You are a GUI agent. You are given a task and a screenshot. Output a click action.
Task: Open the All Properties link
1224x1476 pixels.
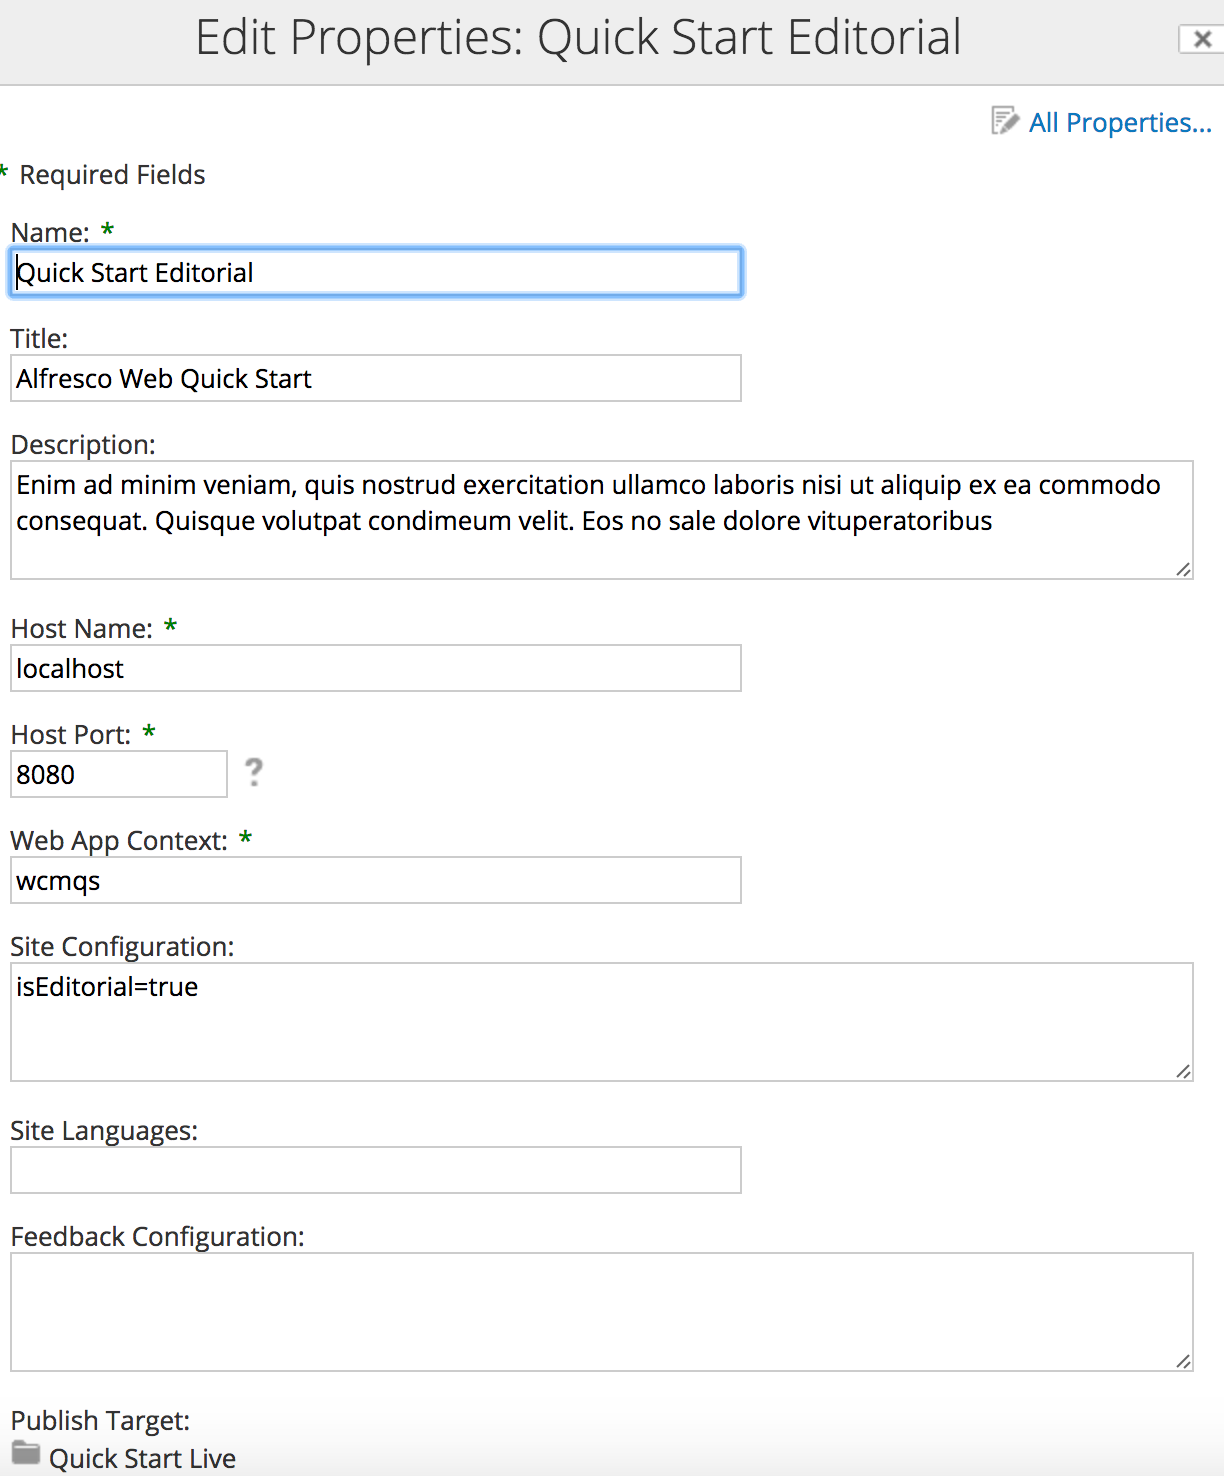pyautogui.click(x=1120, y=122)
